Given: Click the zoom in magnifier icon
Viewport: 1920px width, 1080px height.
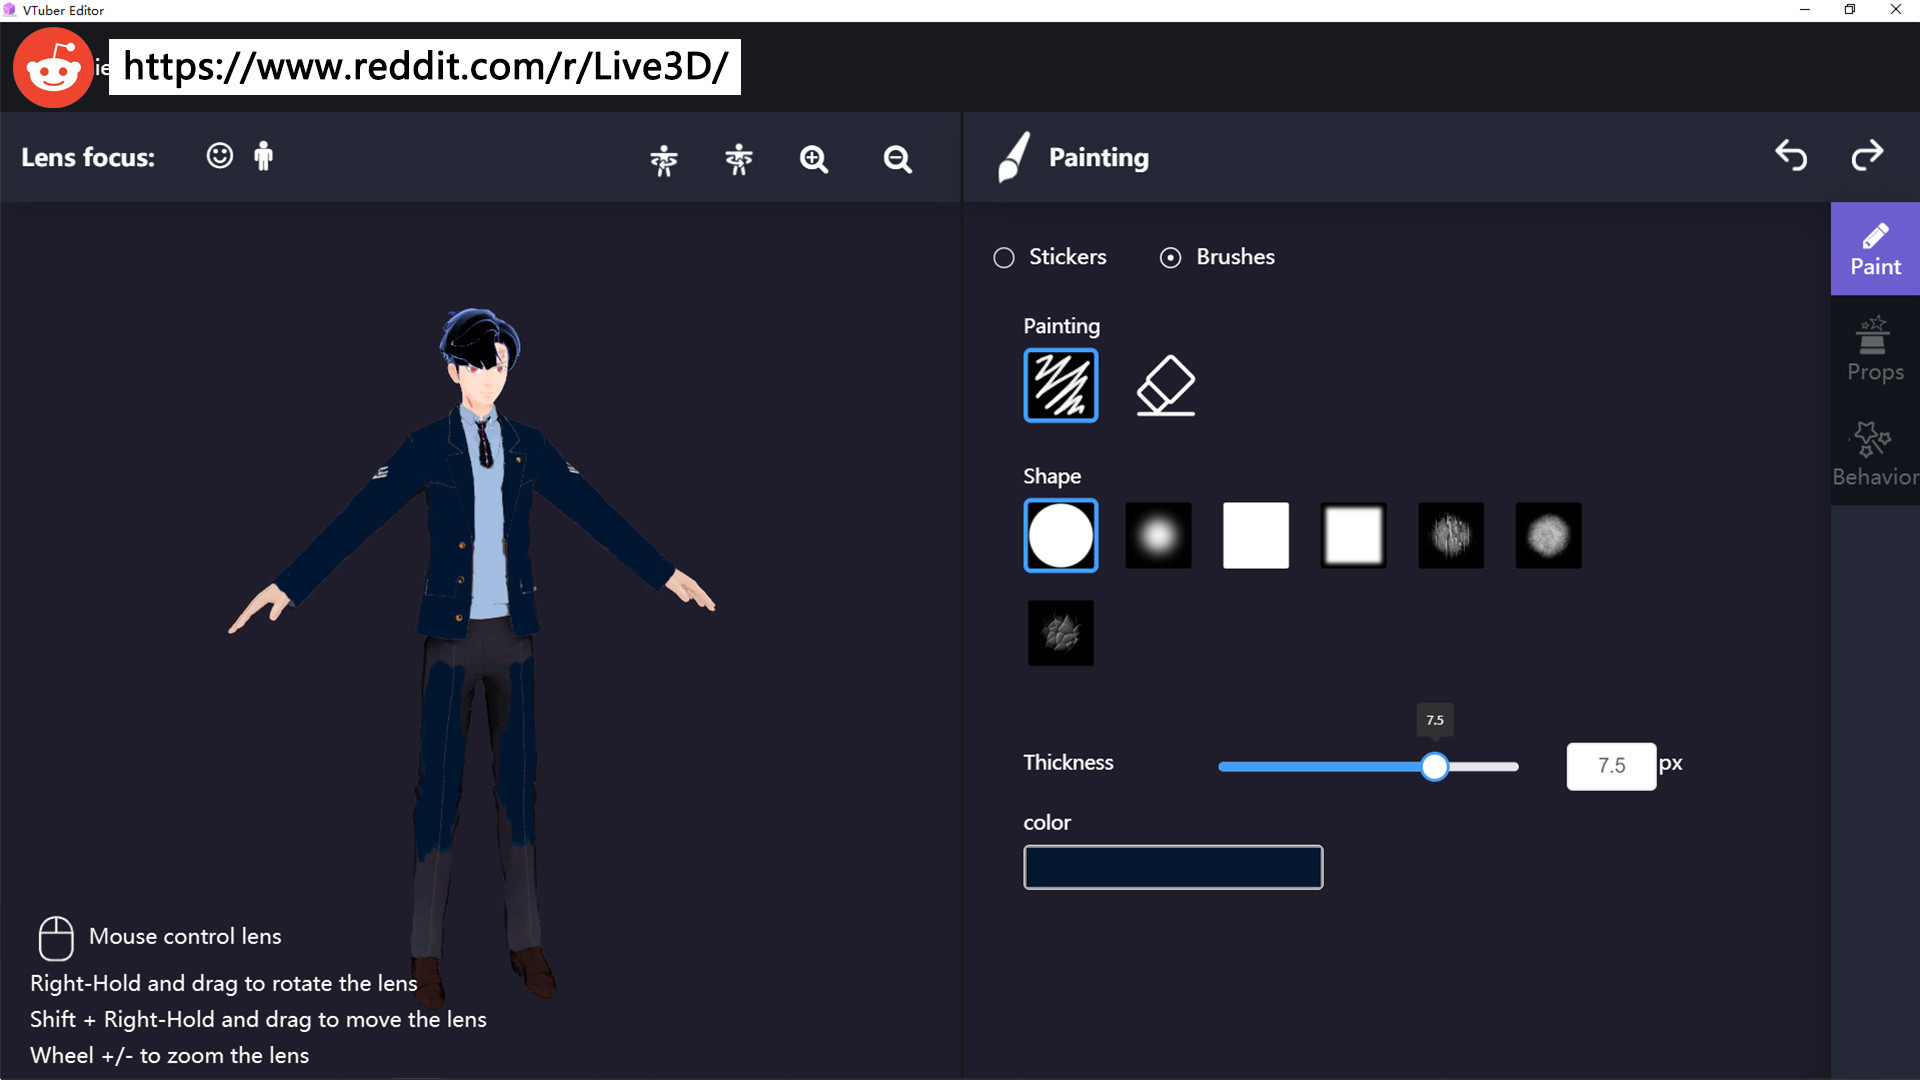Looking at the screenshot, I should (x=814, y=159).
